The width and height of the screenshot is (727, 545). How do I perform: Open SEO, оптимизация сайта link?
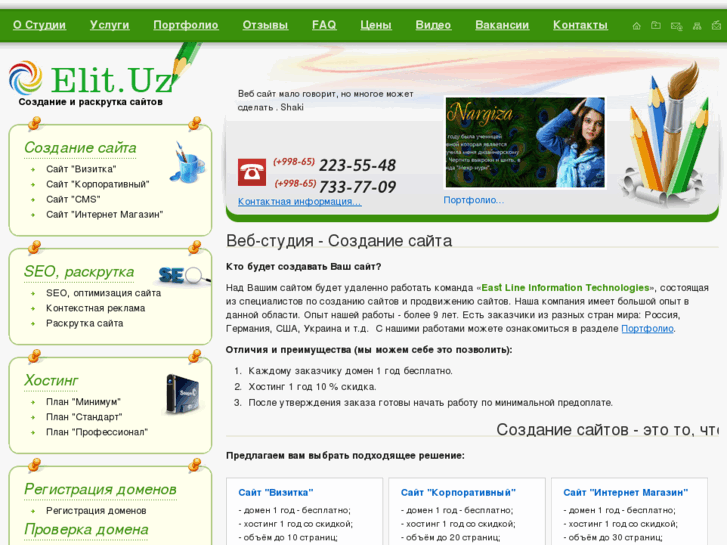pos(103,293)
